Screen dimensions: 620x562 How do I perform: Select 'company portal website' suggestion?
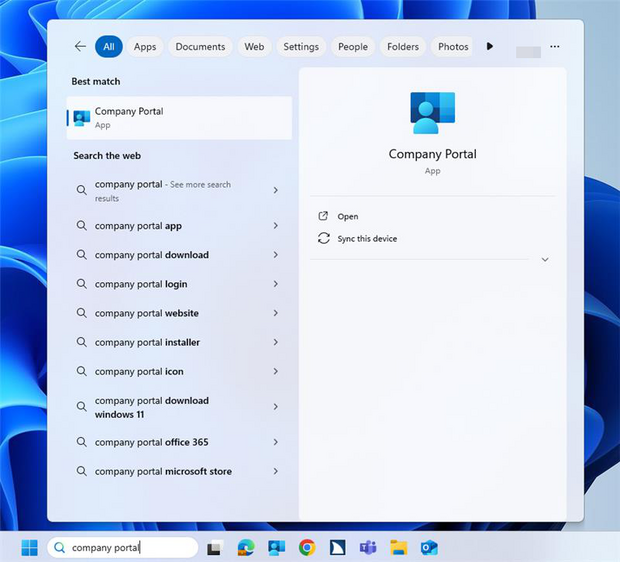(x=179, y=313)
